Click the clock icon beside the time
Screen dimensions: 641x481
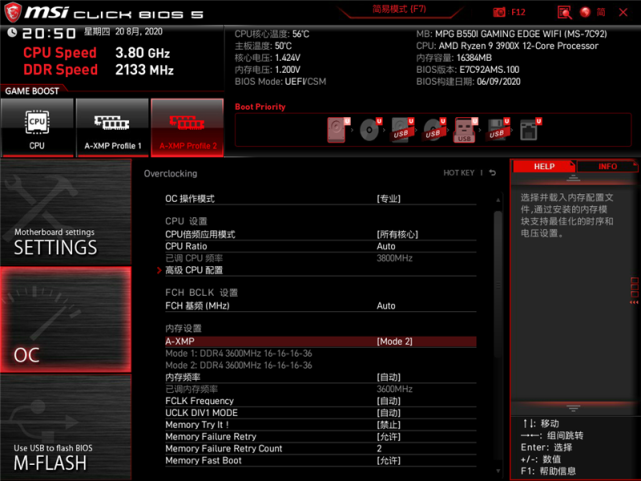12,32
